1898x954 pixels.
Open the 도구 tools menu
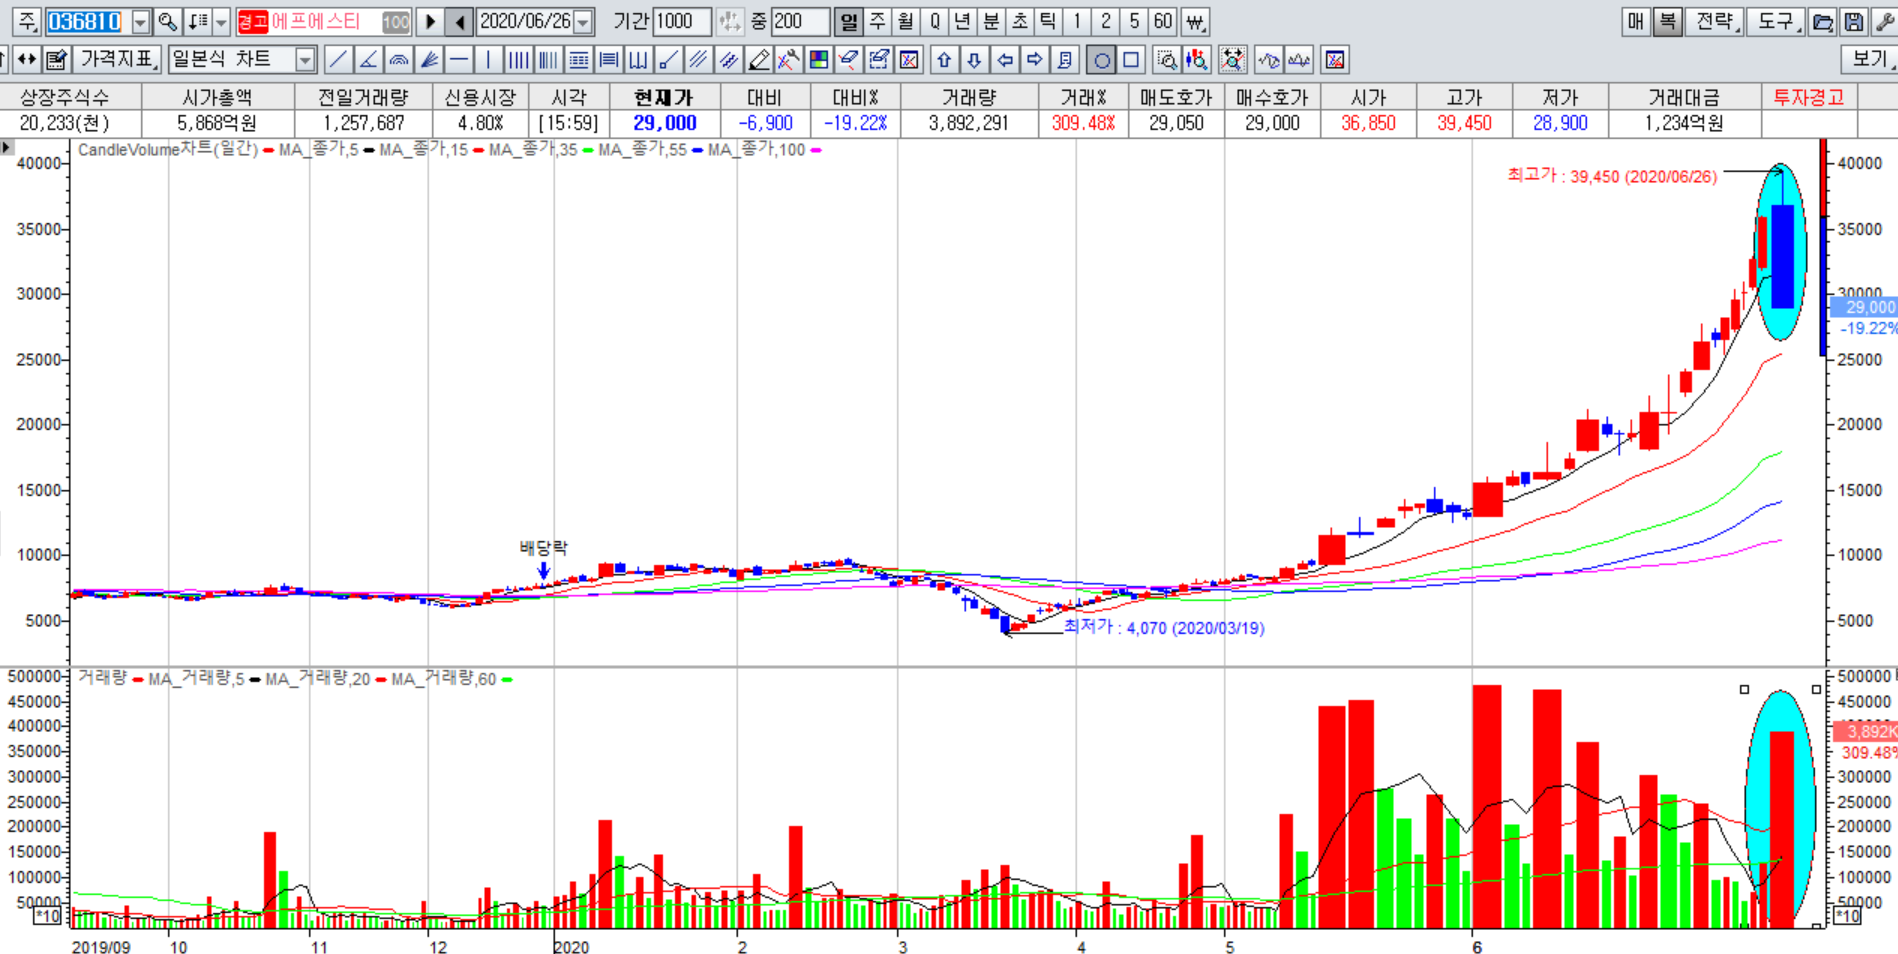pyautogui.click(x=1777, y=21)
